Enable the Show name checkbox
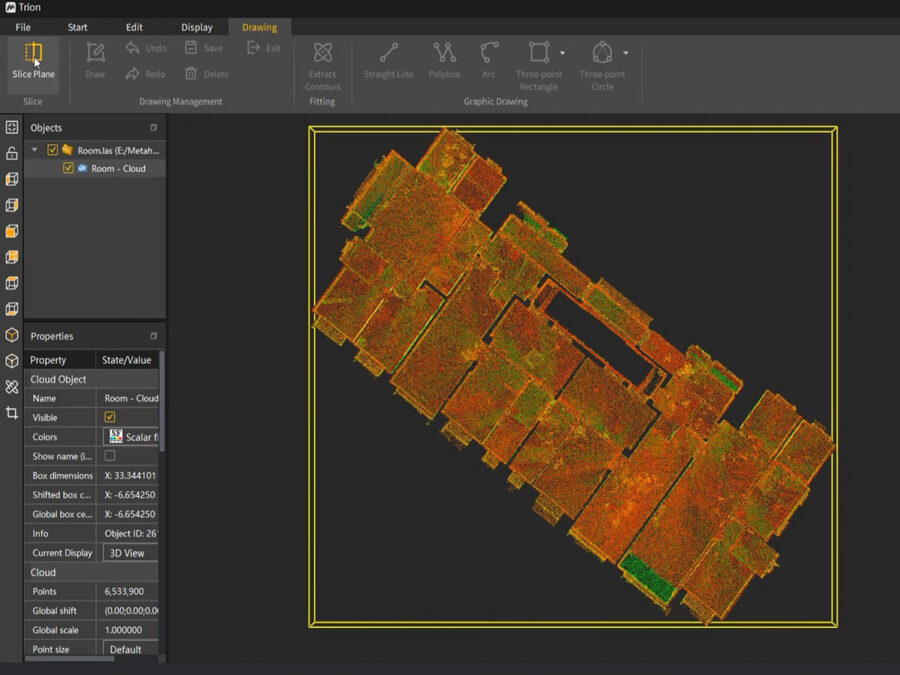900x675 pixels. pos(110,456)
